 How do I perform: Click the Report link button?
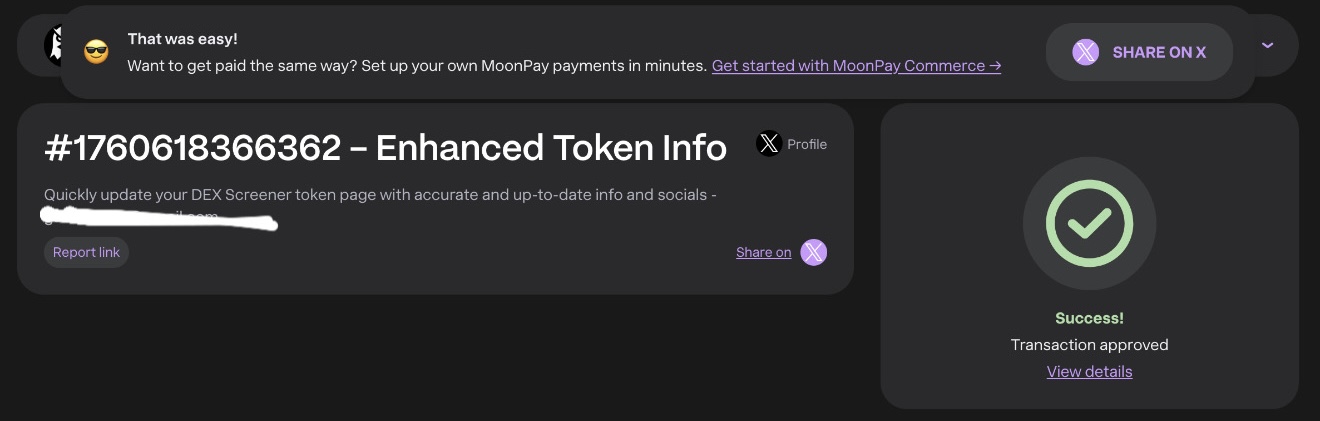pyautogui.click(x=86, y=253)
